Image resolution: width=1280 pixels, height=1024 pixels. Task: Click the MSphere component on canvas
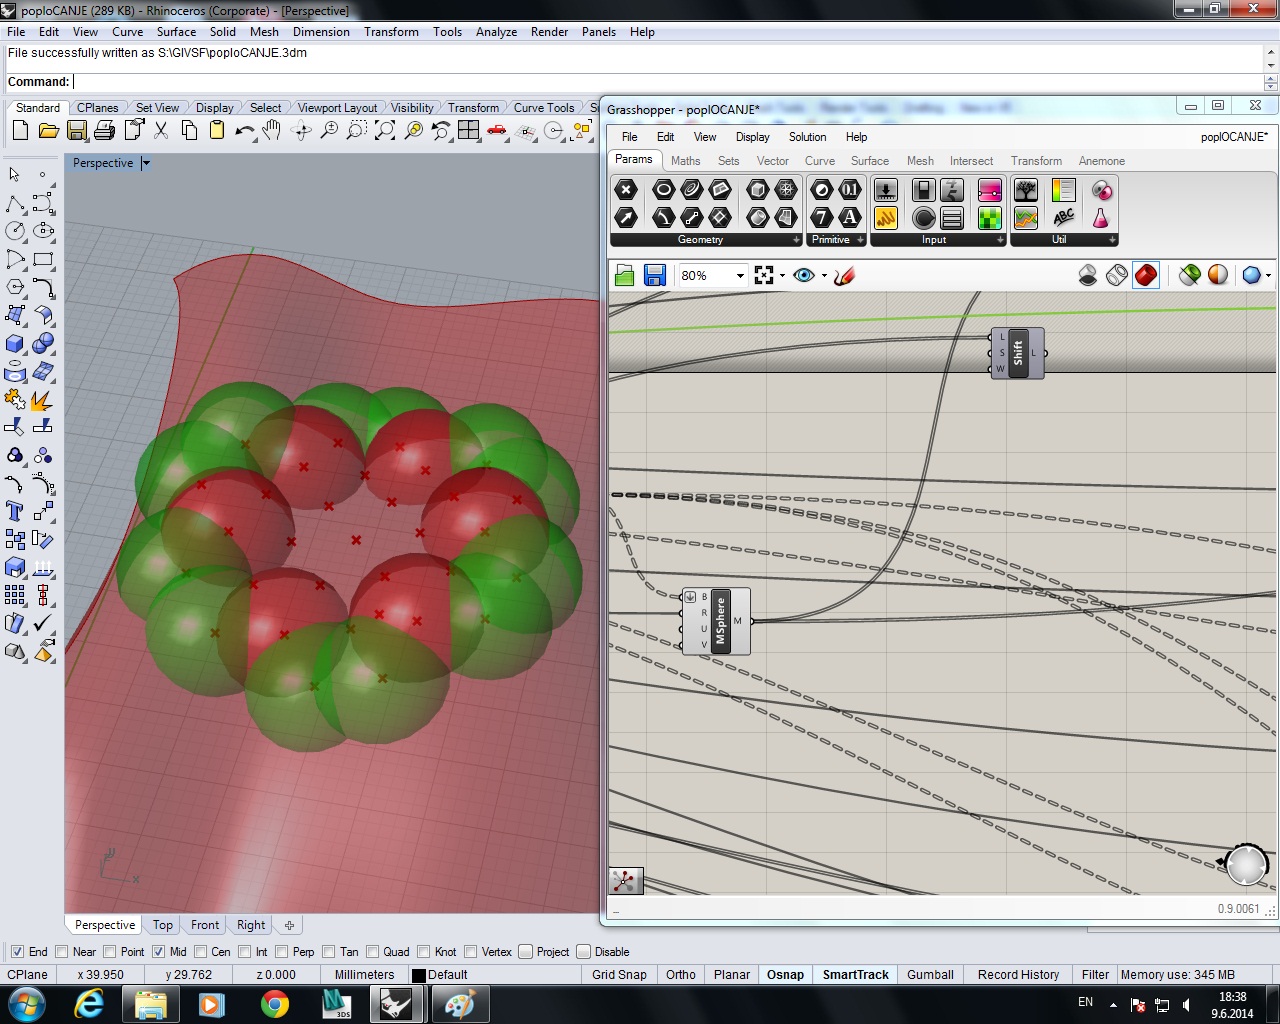(x=720, y=621)
